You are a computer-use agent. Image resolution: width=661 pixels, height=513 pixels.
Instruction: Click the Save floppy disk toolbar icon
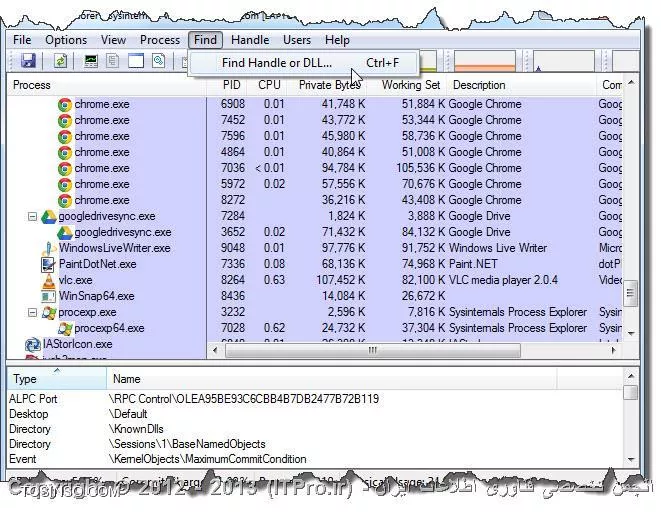tap(28, 61)
